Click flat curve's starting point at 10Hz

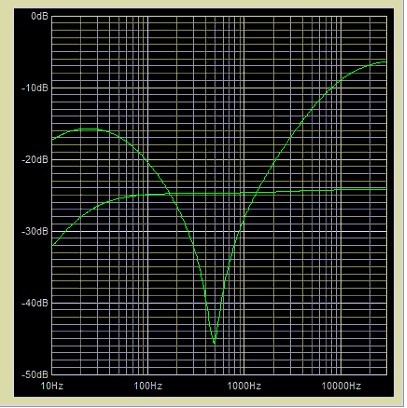(52, 246)
